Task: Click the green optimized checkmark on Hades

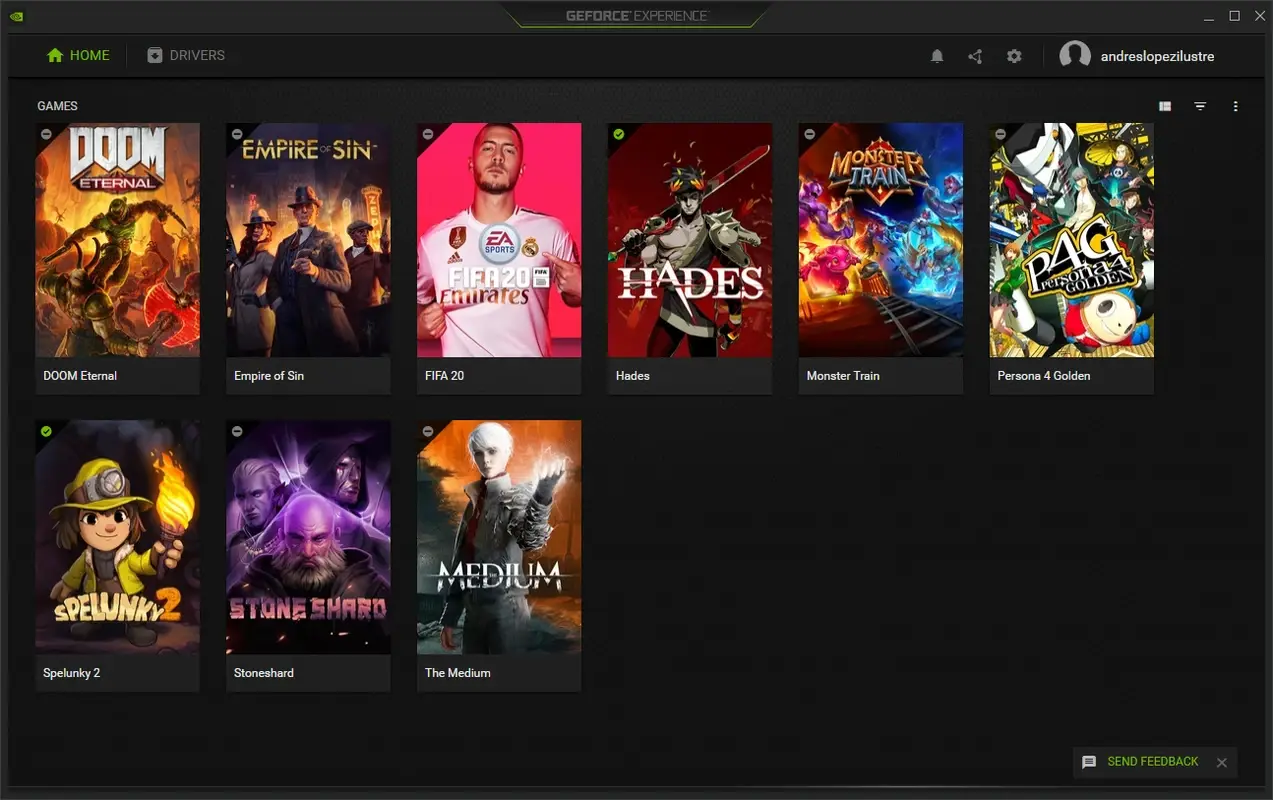Action: coord(618,133)
